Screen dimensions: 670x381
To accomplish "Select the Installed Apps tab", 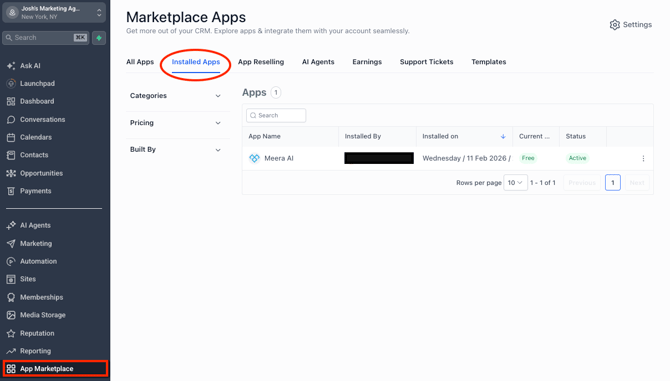I will pos(196,62).
